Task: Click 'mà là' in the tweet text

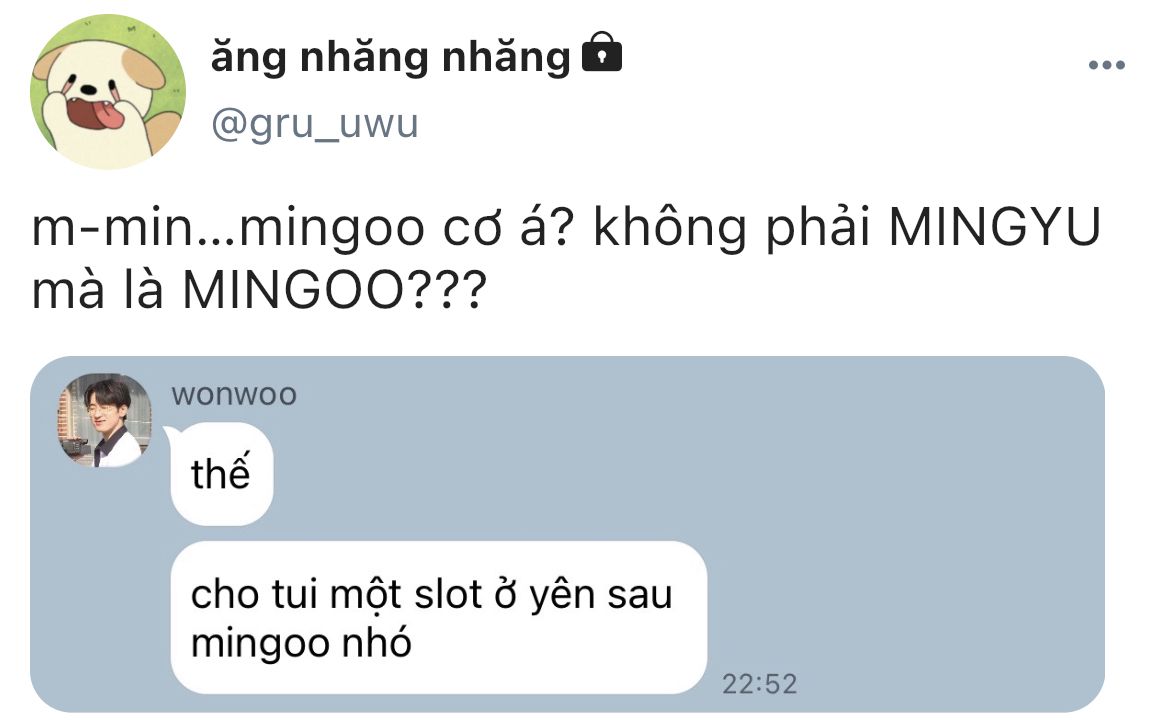Action: pyautogui.click(x=97, y=289)
